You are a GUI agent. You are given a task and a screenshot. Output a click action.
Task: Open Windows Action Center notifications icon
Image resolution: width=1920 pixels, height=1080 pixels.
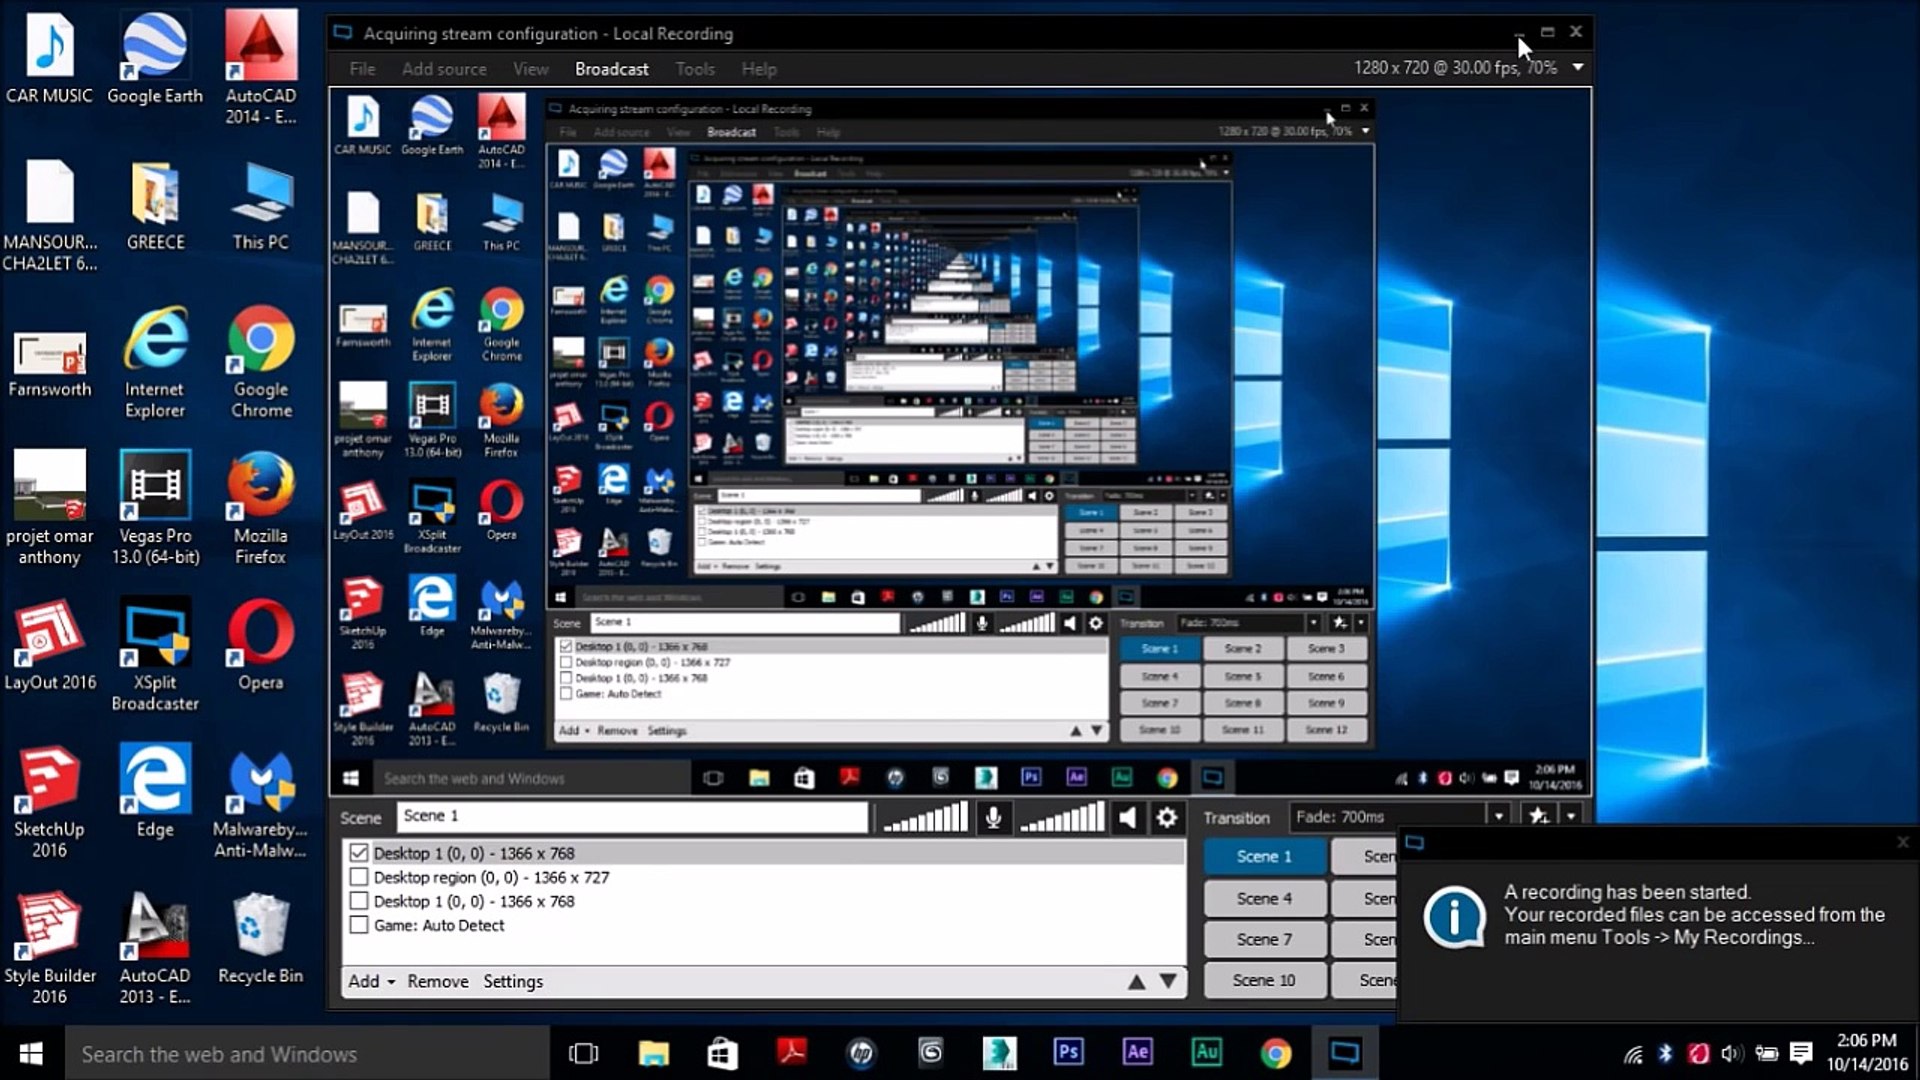1801,1053
